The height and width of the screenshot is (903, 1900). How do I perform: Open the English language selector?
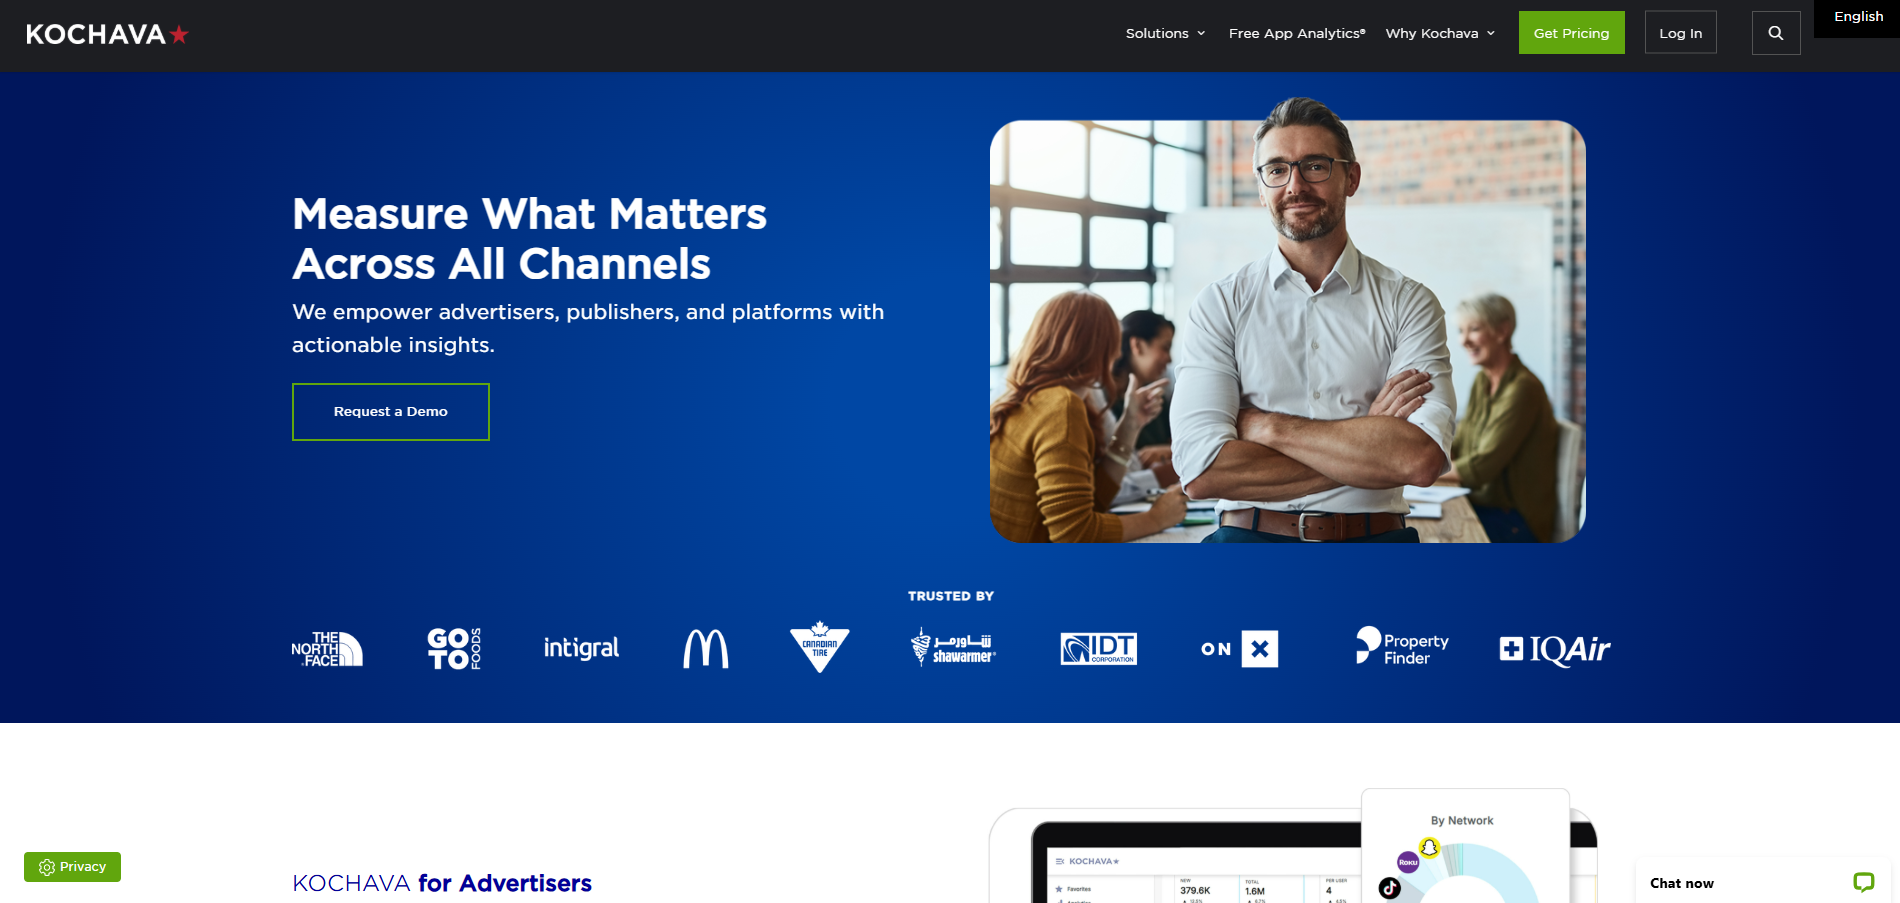pyautogui.click(x=1858, y=17)
